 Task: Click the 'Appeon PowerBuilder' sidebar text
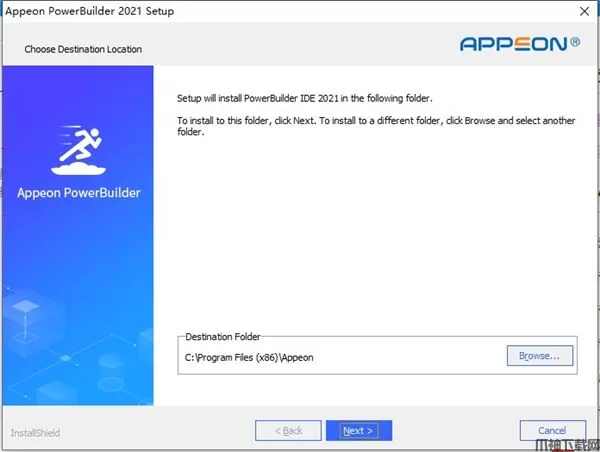pos(79,193)
